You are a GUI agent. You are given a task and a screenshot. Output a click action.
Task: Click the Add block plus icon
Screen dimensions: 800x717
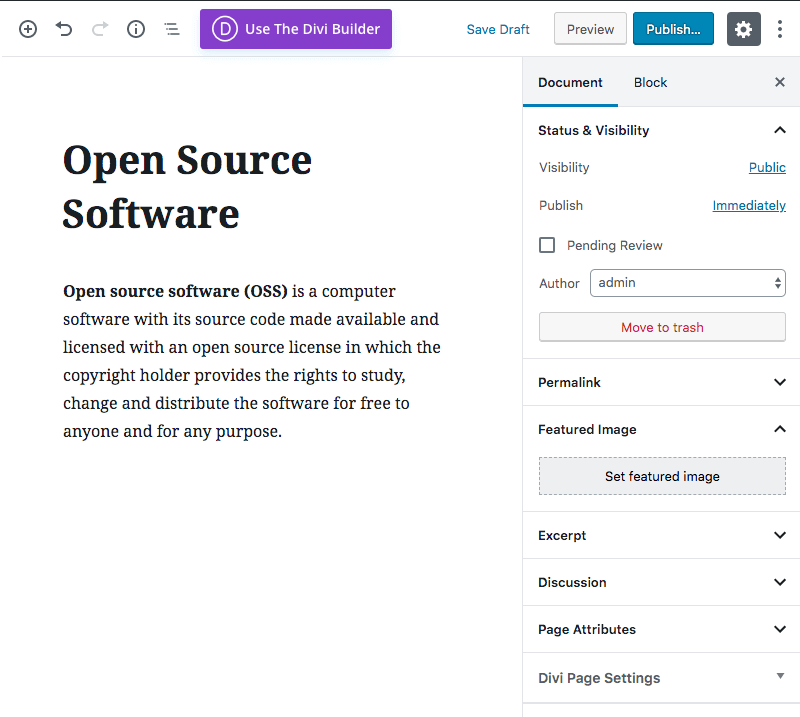(28, 29)
